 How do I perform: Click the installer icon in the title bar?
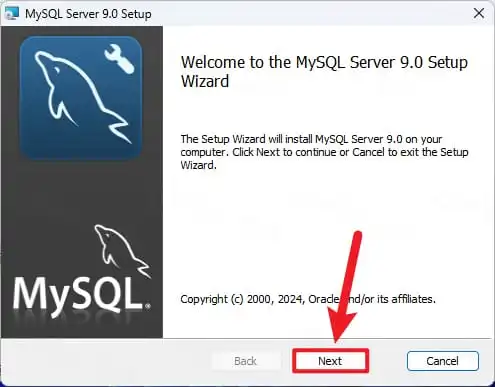12,13
